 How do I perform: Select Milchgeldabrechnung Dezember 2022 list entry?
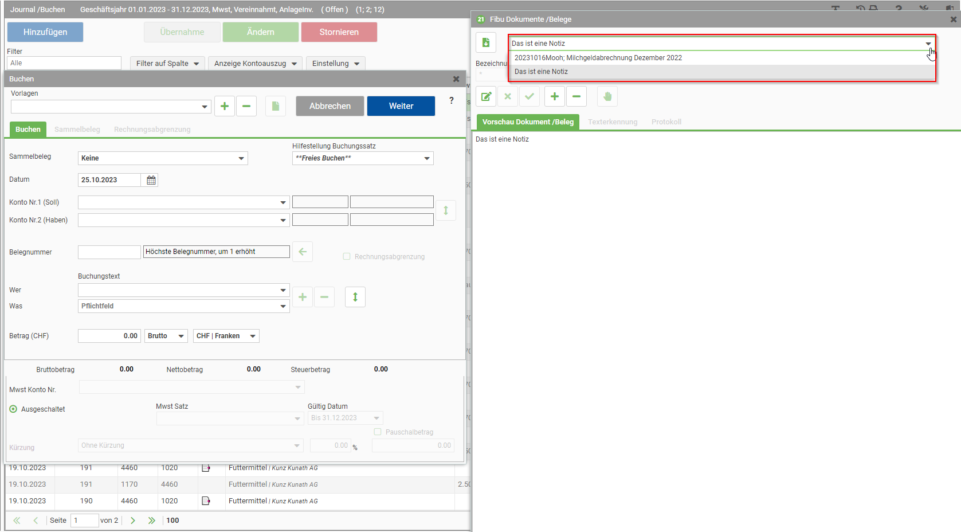click(x=722, y=58)
